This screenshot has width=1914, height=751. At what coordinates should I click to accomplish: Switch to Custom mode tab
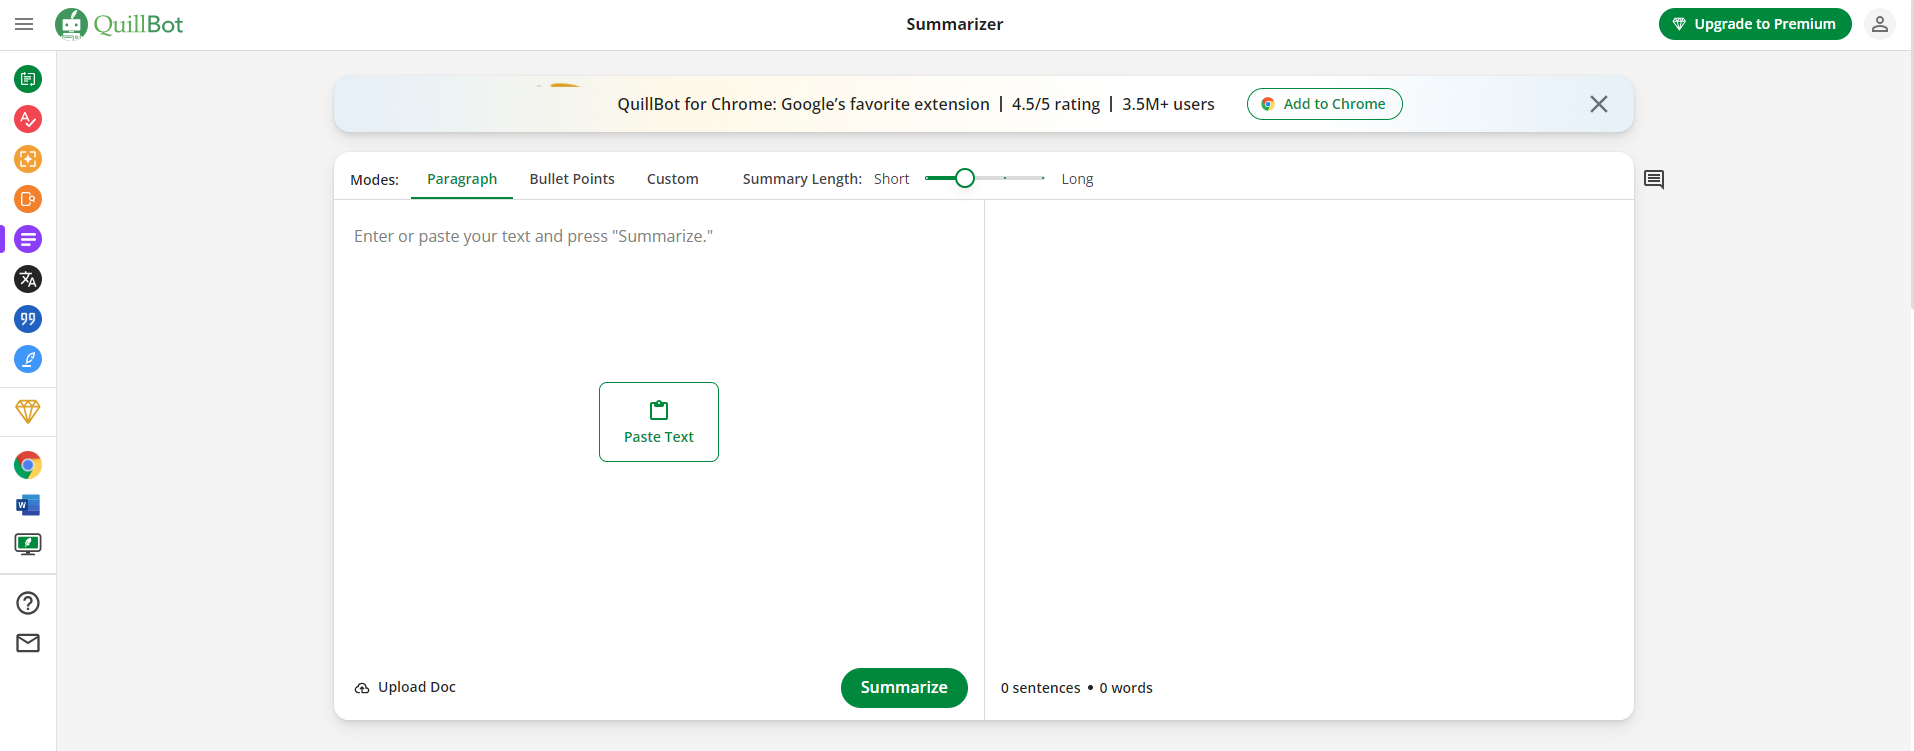673,179
